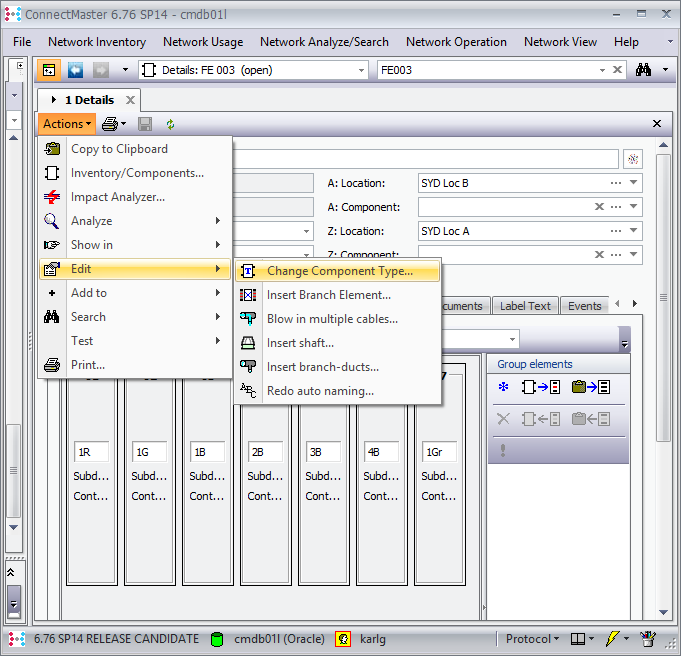
Task: Click the green database cylinder icon
Action: 217,639
